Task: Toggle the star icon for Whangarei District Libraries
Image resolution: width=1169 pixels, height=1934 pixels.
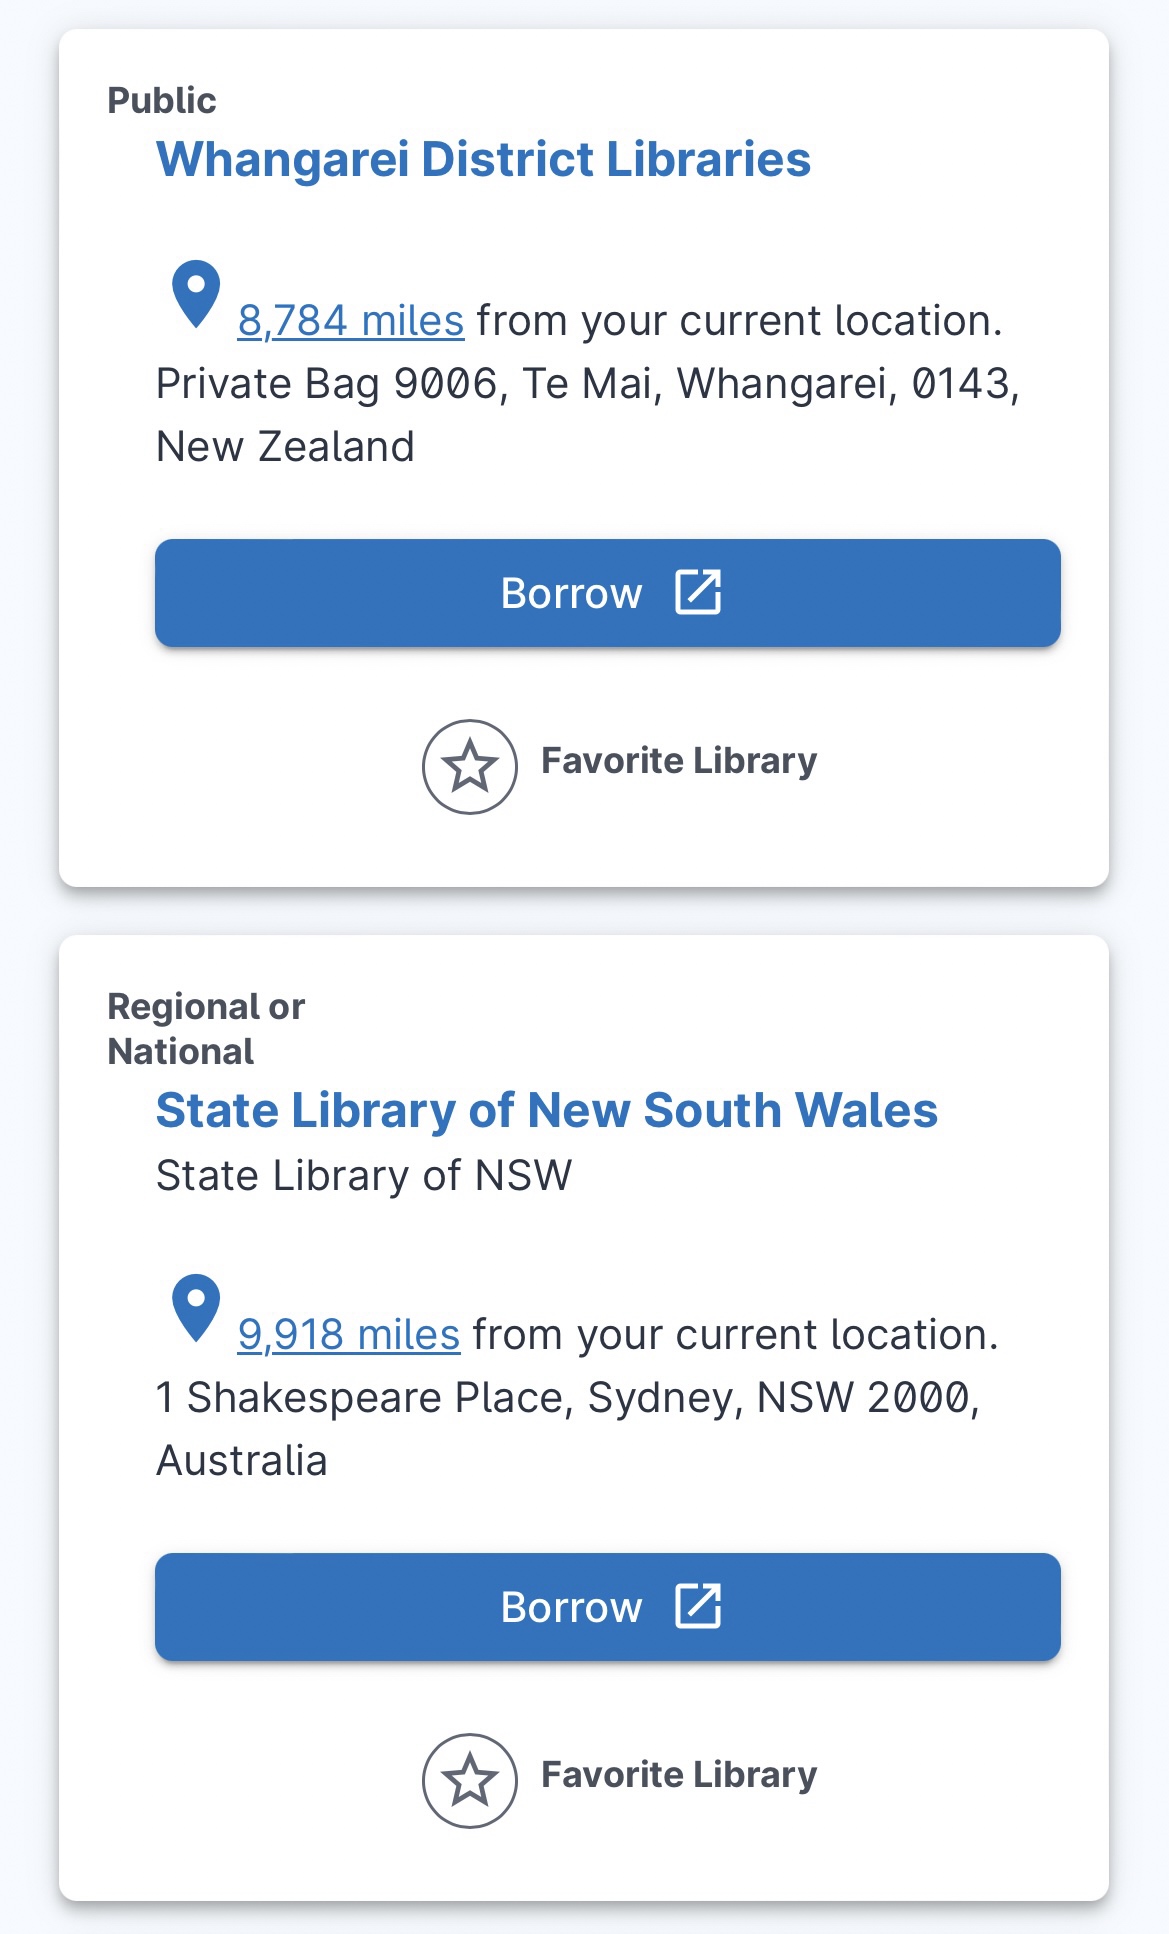Action: coord(469,767)
